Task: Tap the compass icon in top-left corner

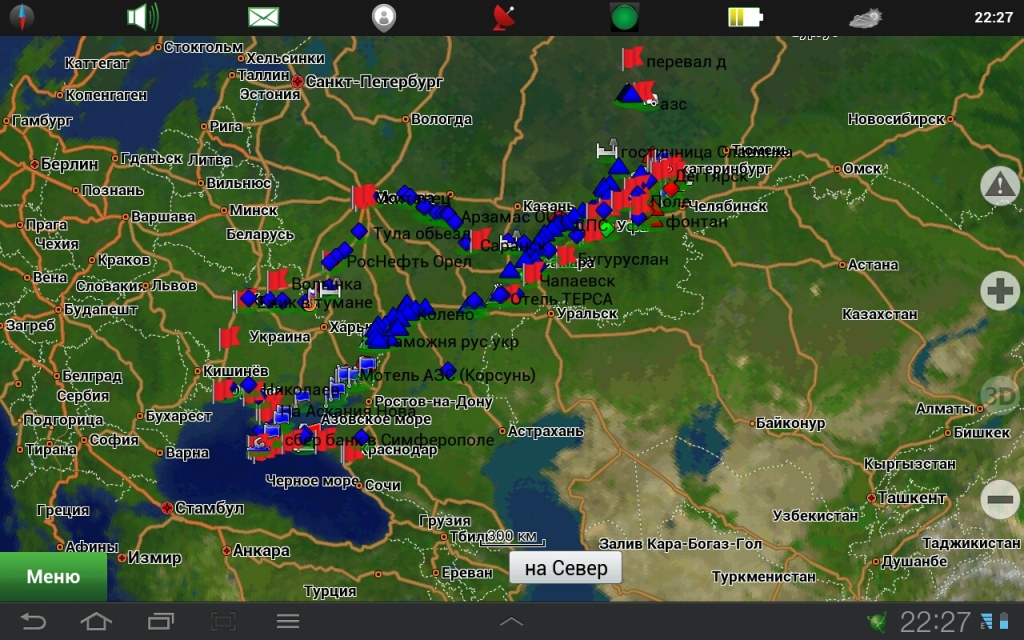Action: coord(20,17)
